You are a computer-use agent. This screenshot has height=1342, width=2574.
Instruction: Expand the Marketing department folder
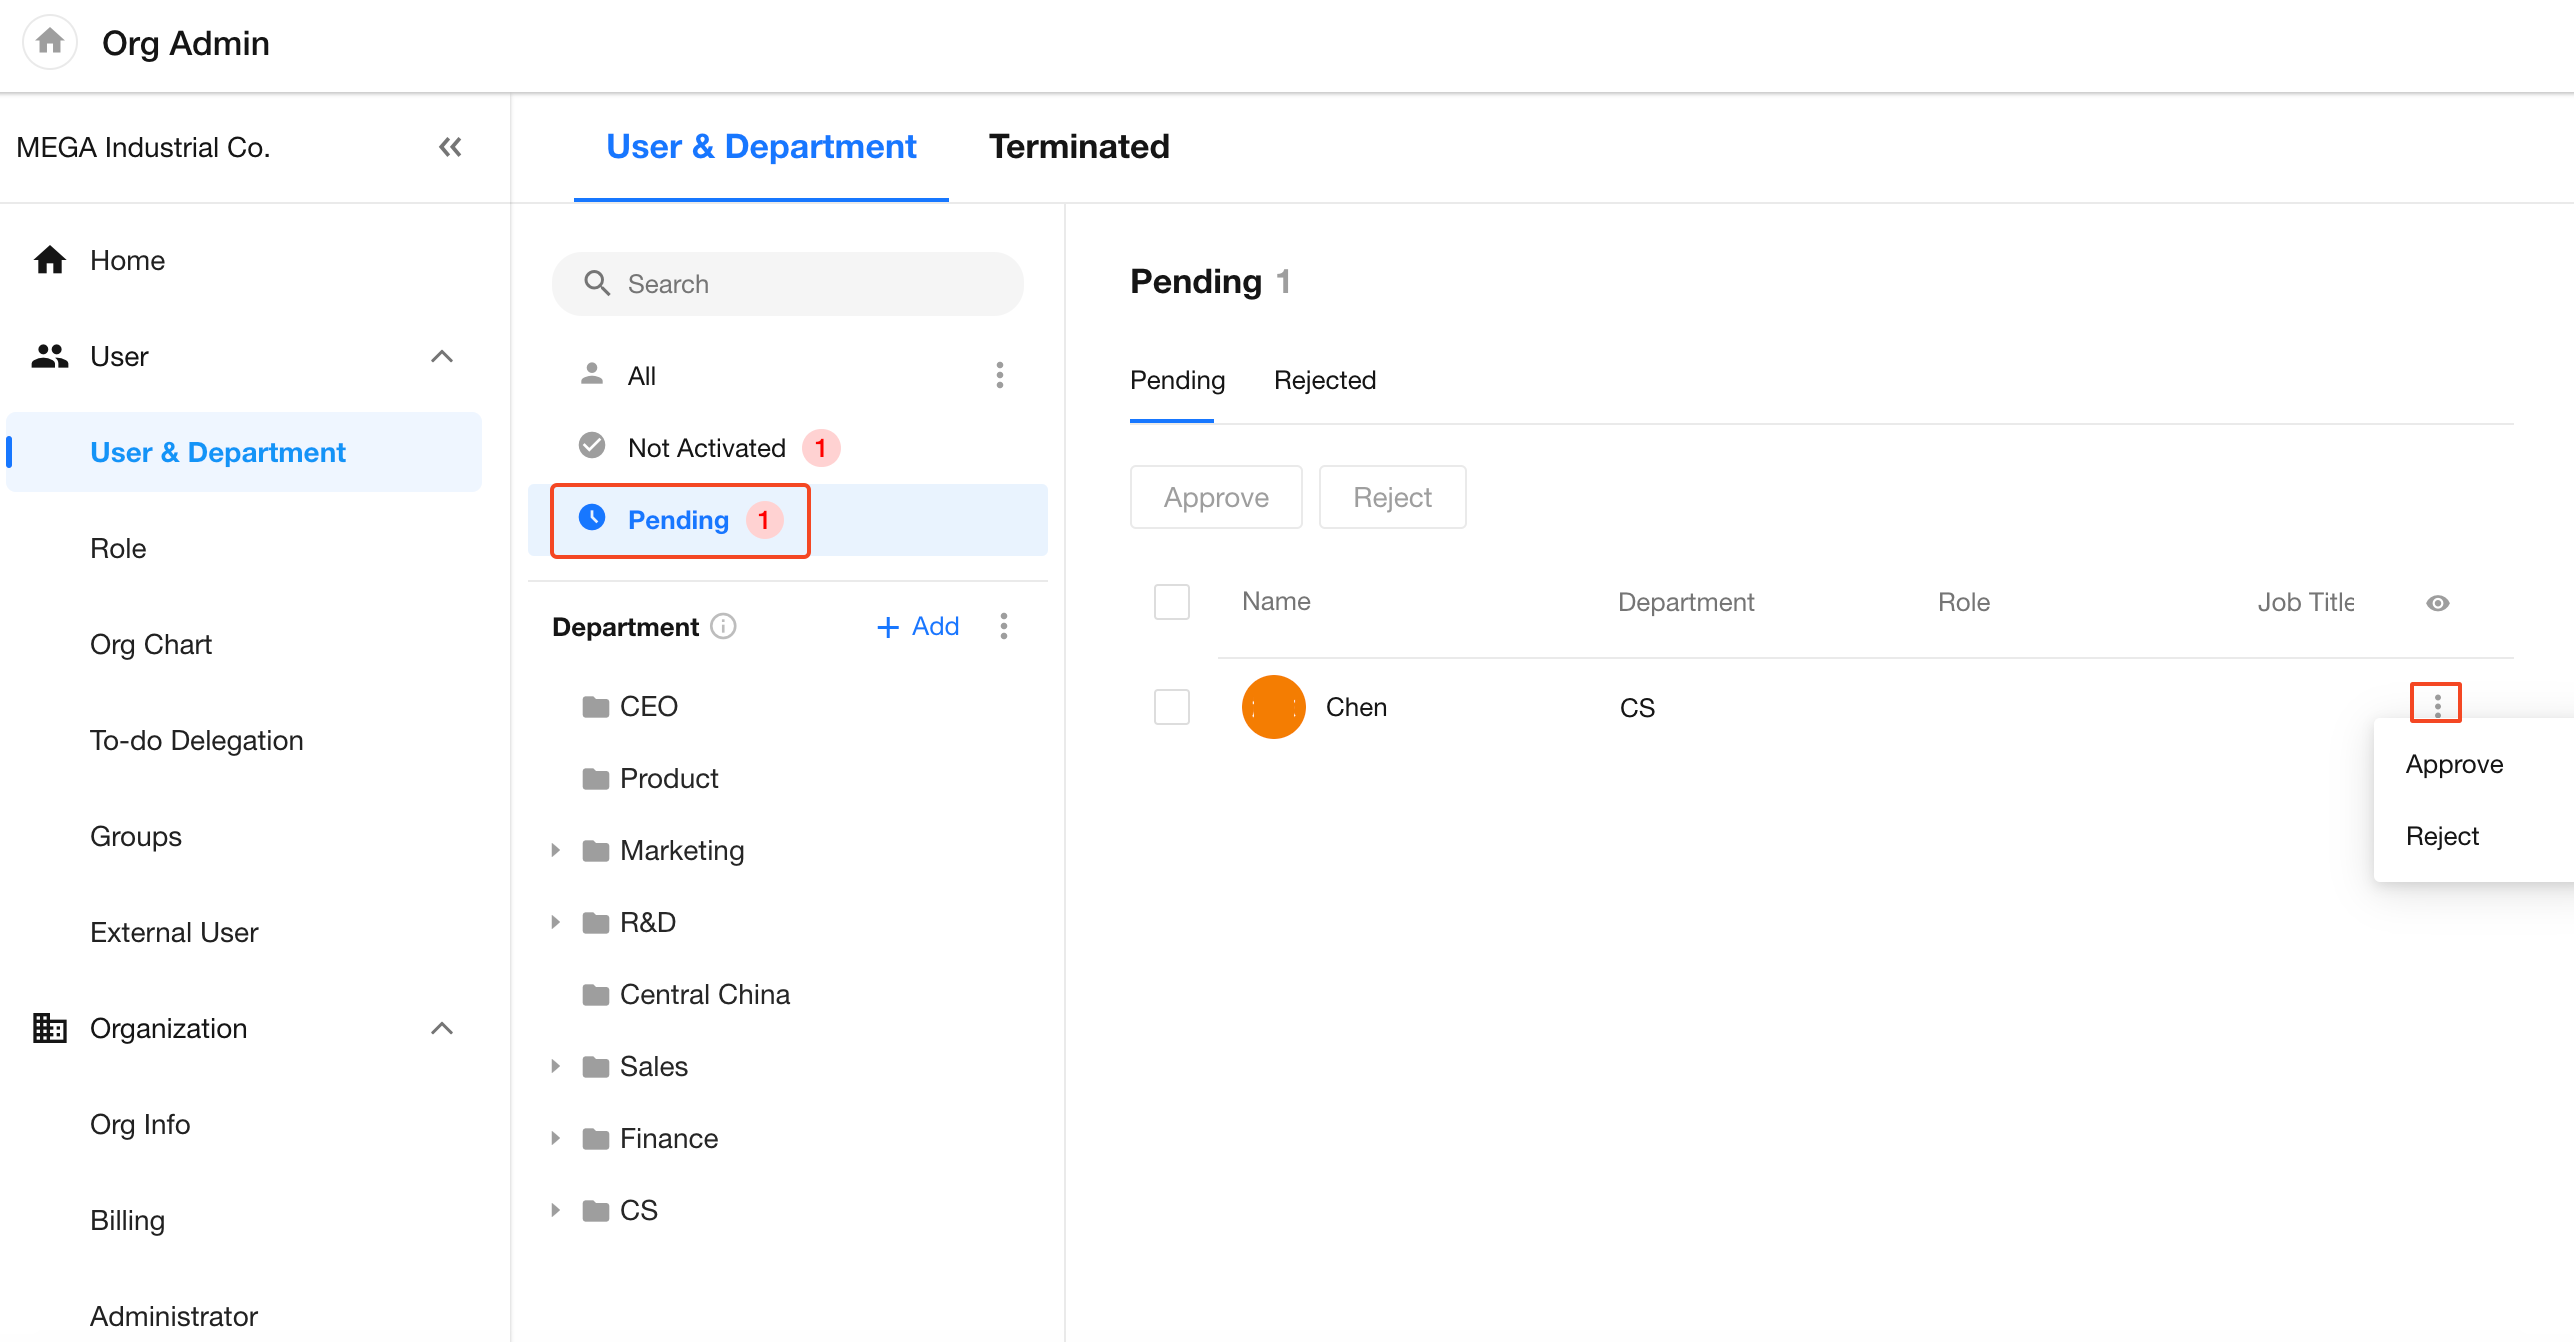click(556, 850)
